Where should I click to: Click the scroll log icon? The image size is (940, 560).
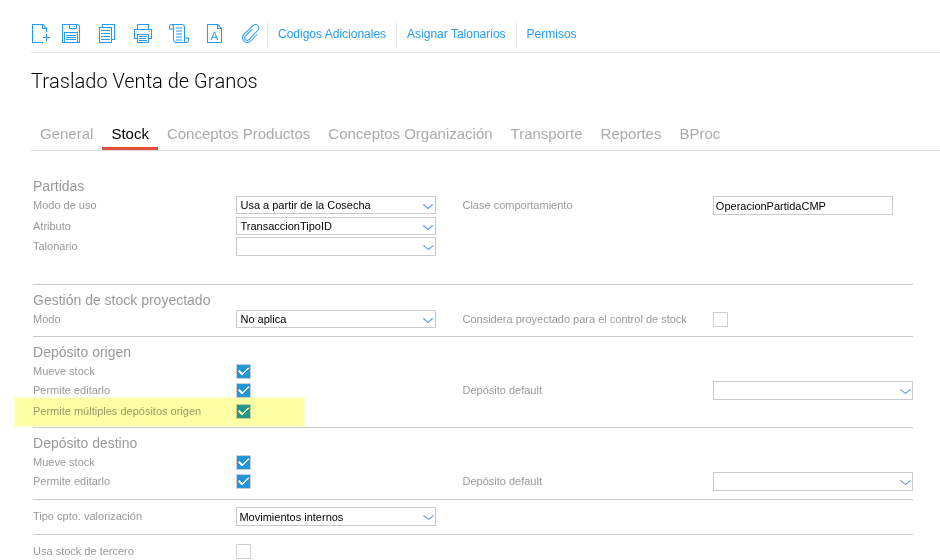point(179,34)
